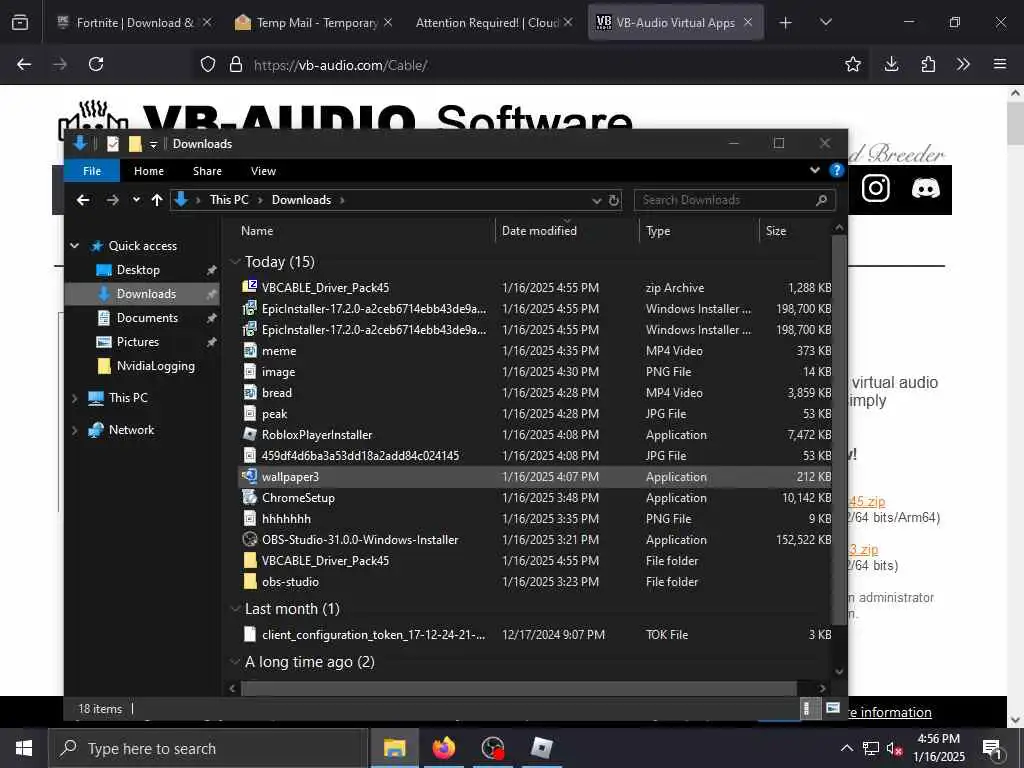Collapse the Quick access tree node
Screen dimensions: 1024x768
pos(74,246)
